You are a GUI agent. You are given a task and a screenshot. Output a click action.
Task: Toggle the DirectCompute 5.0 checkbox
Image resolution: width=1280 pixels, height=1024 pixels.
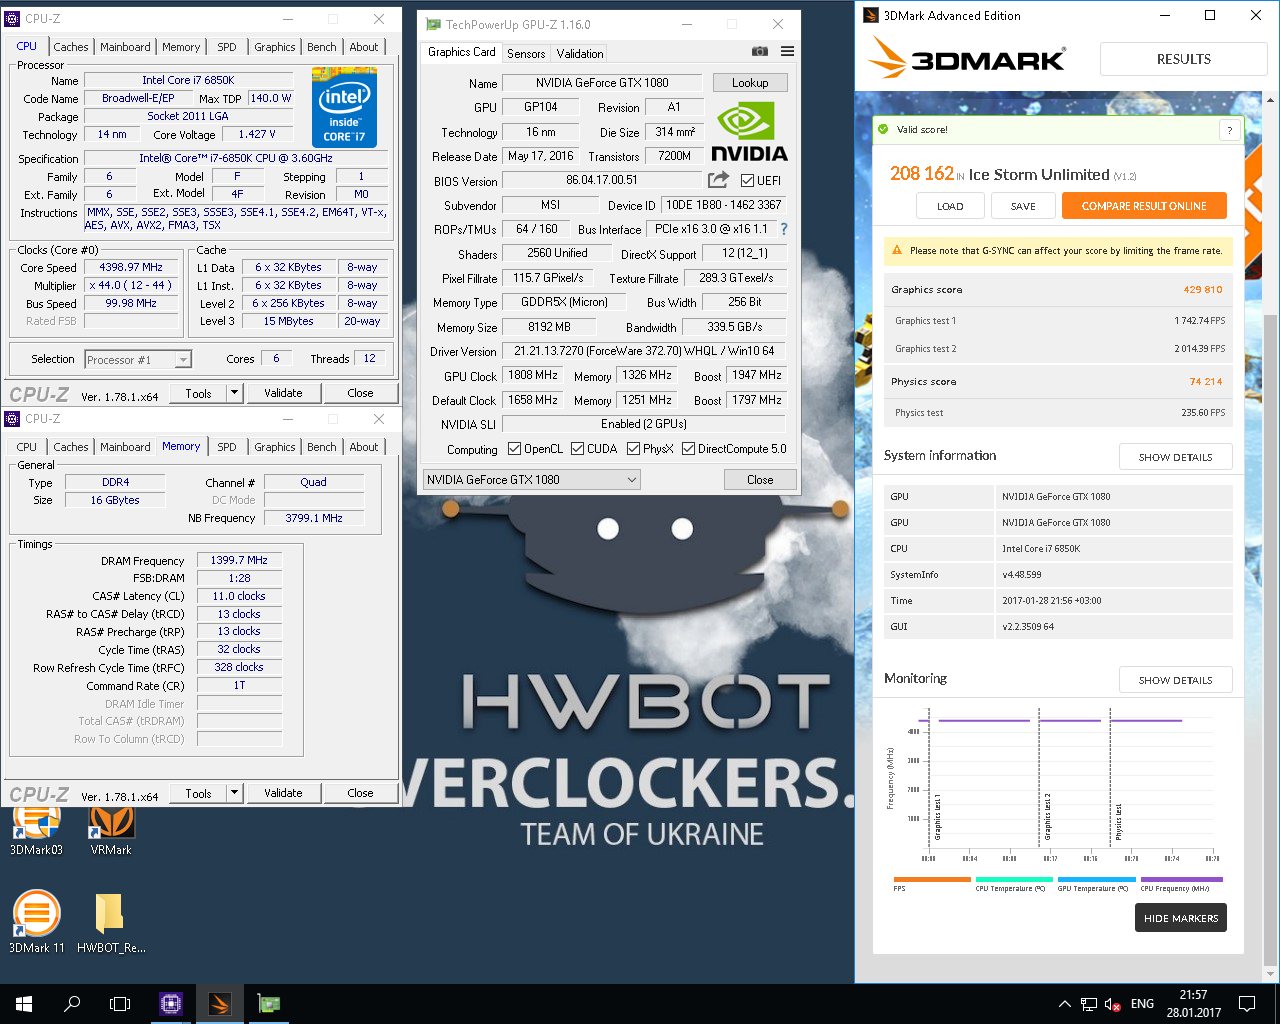(x=688, y=448)
